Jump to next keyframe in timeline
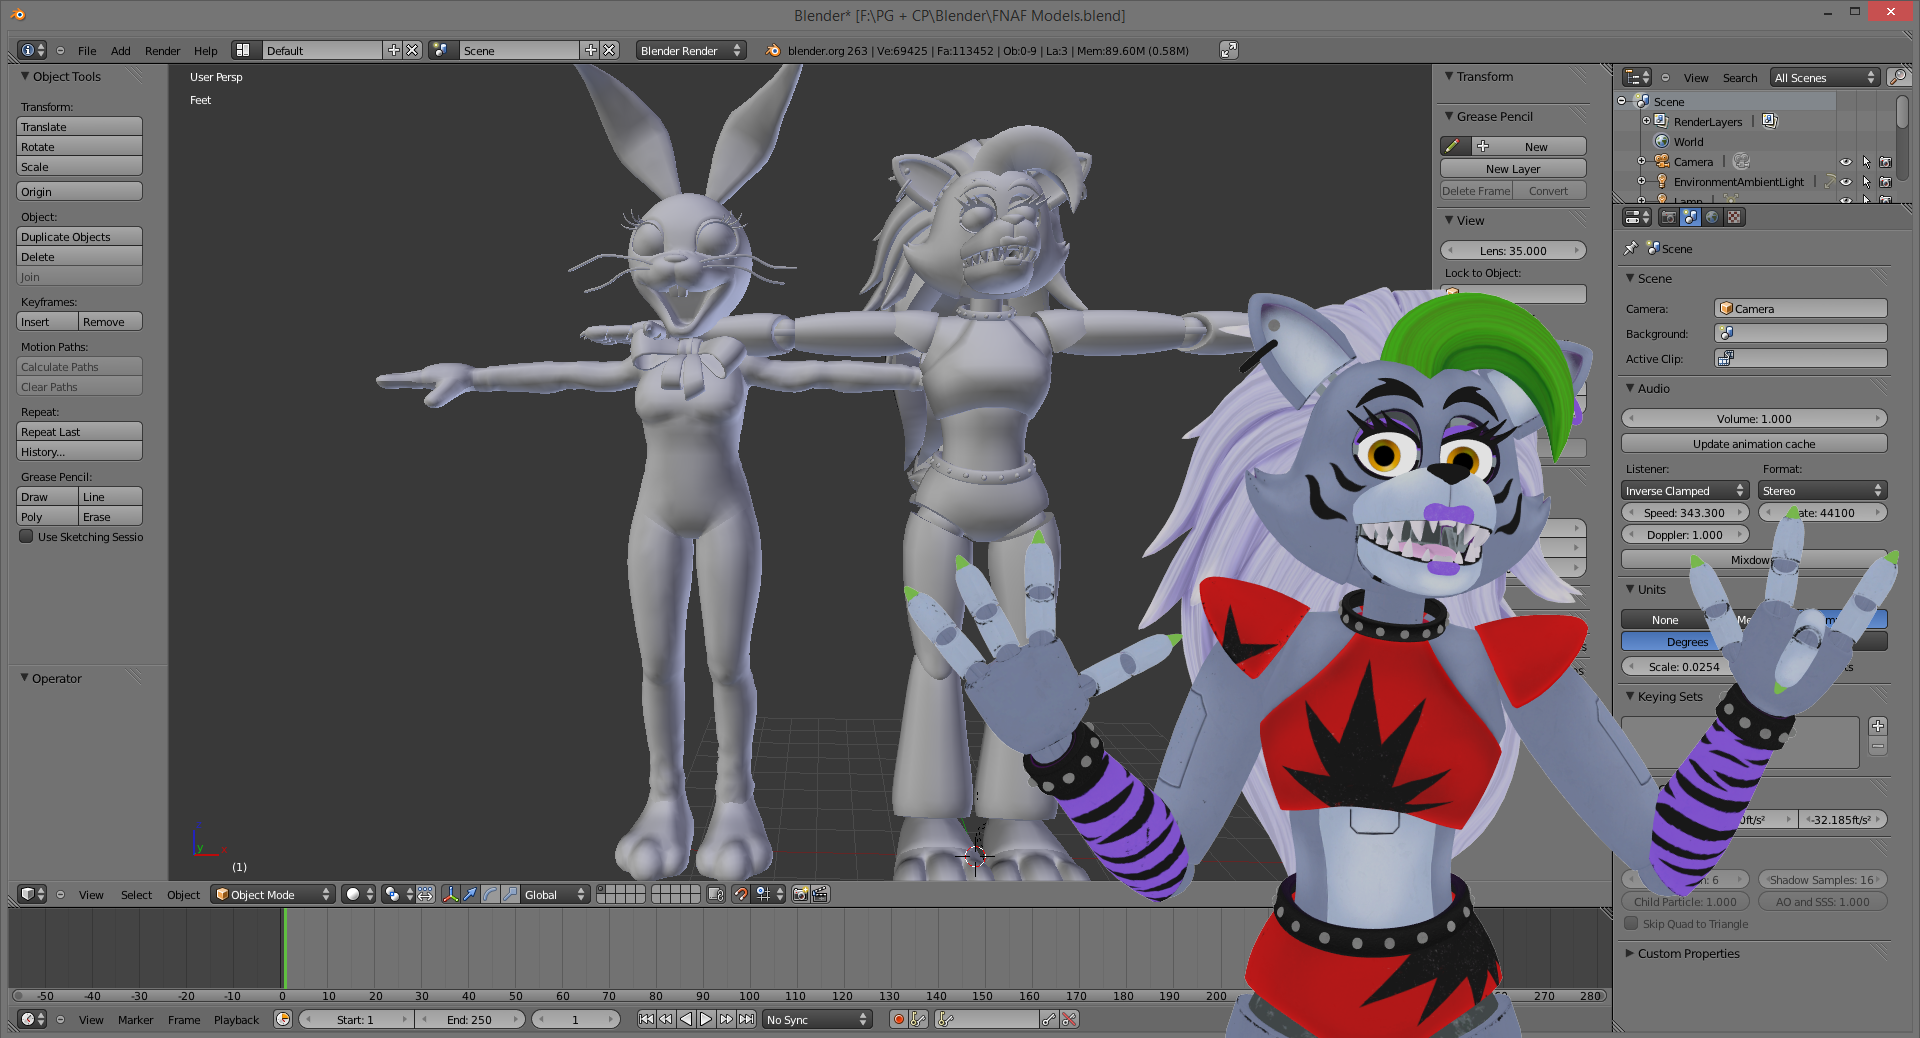 tap(726, 1019)
